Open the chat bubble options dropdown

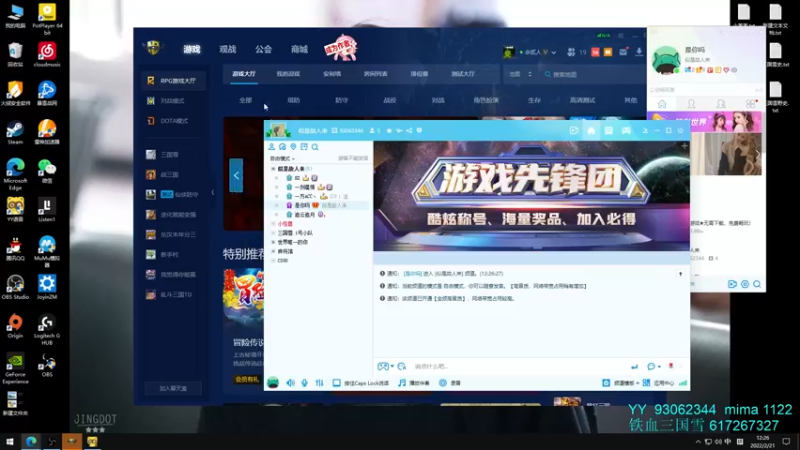coord(659,366)
